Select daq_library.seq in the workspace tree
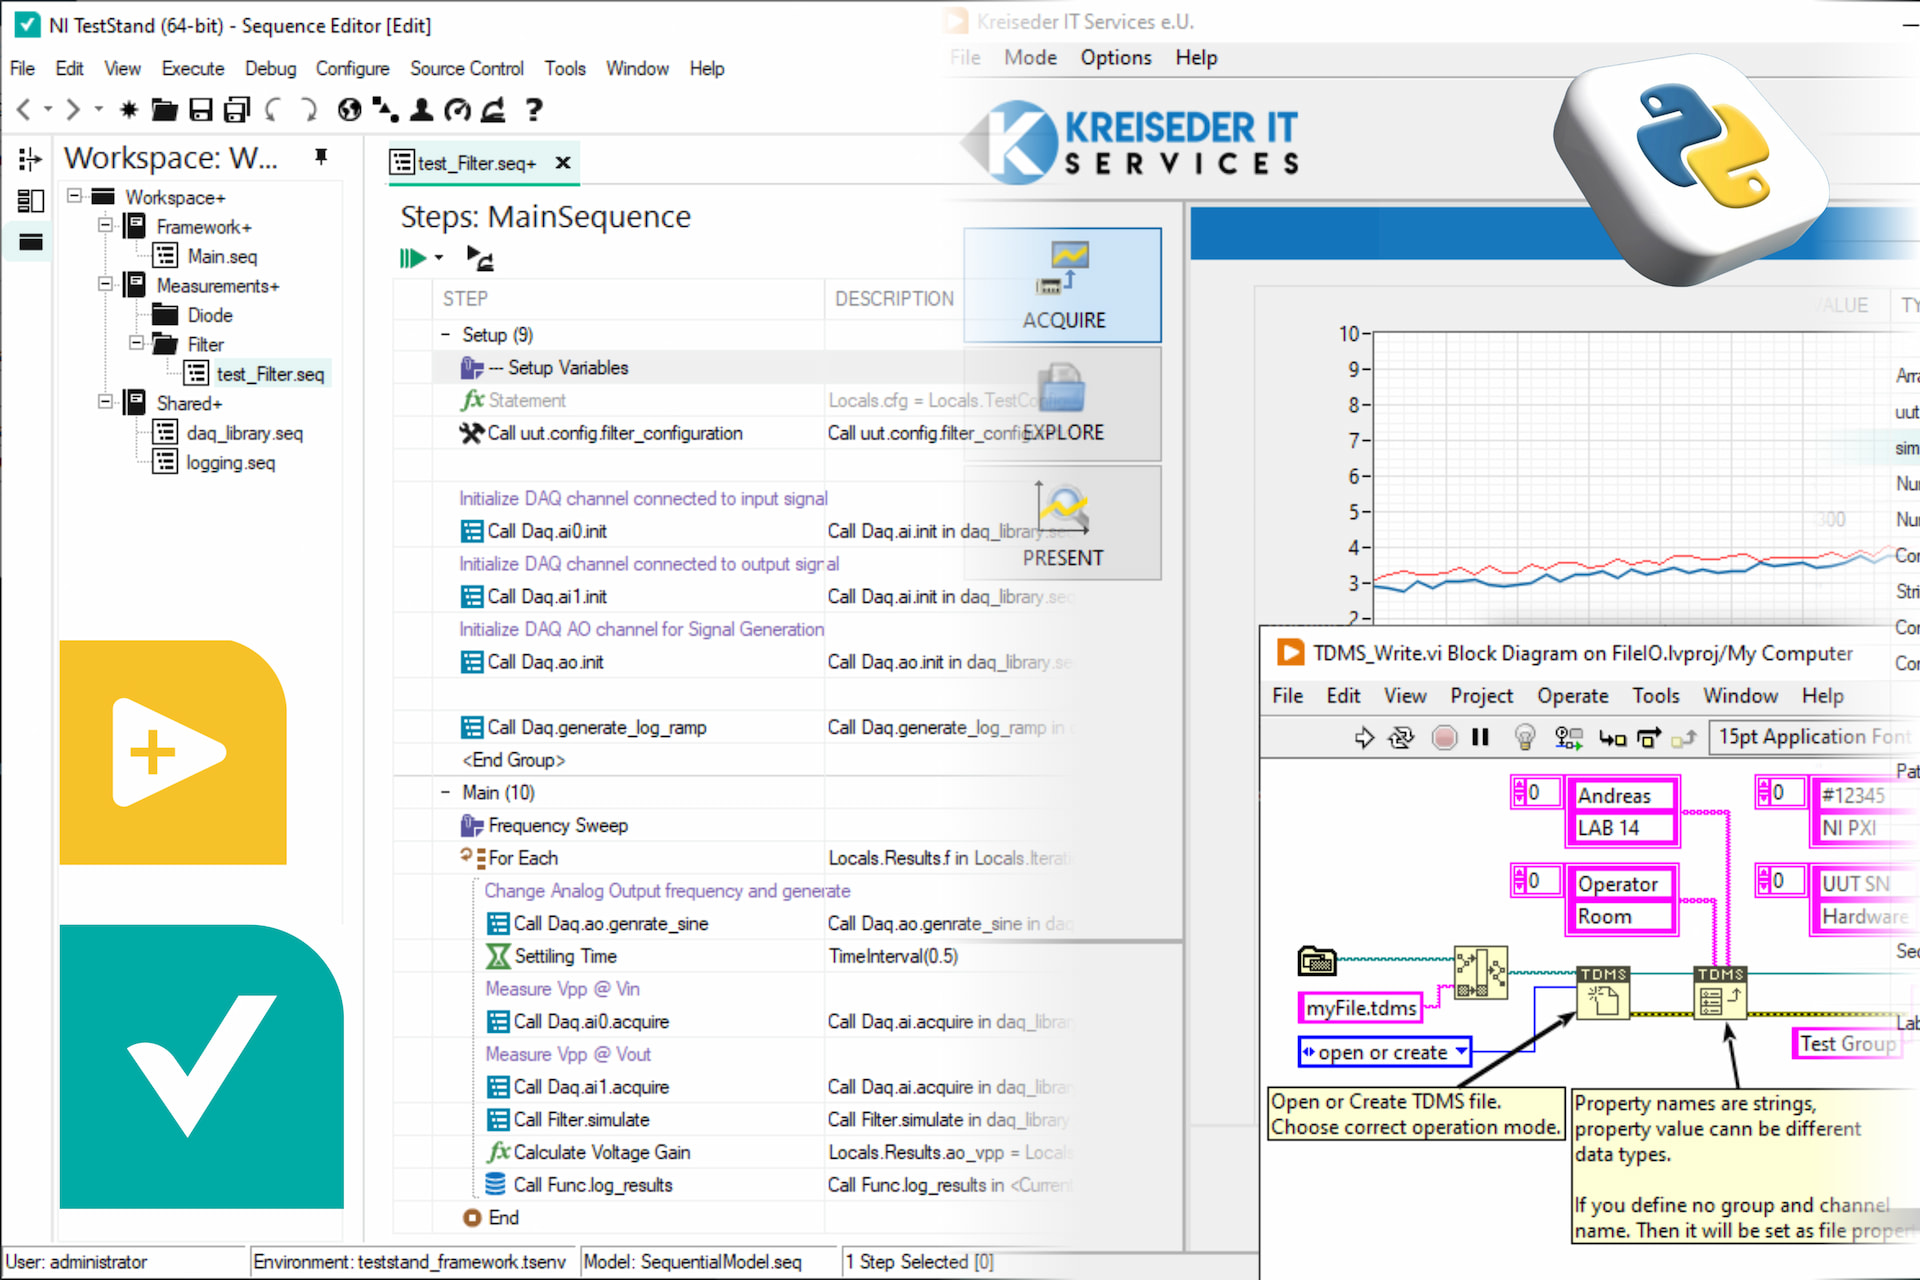 [x=244, y=432]
